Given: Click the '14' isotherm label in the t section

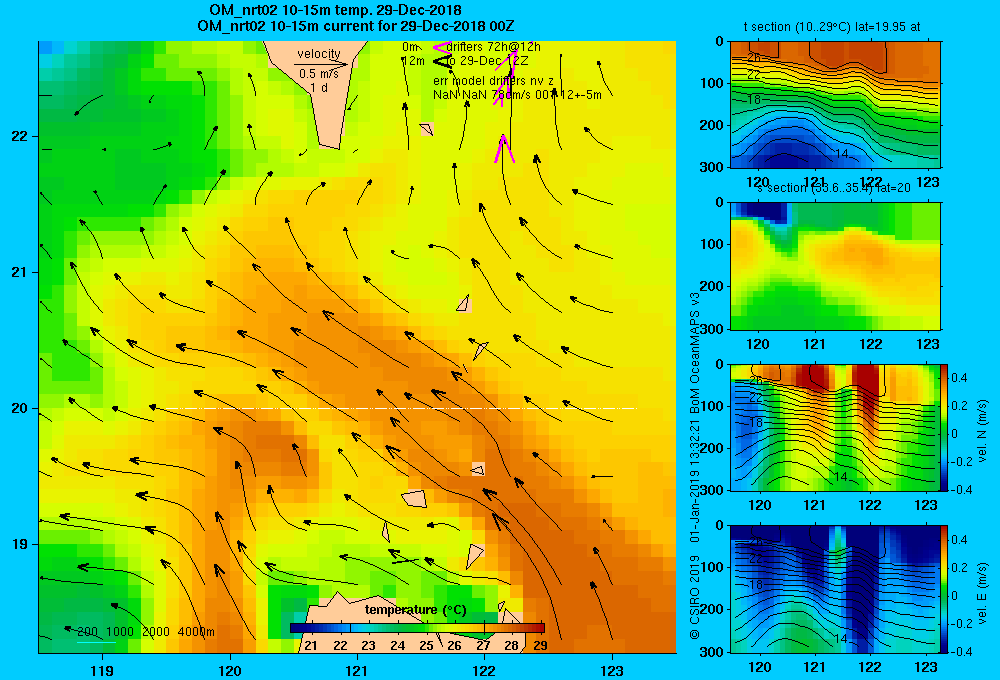Looking at the screenshot, I should [x=841, y=154].
